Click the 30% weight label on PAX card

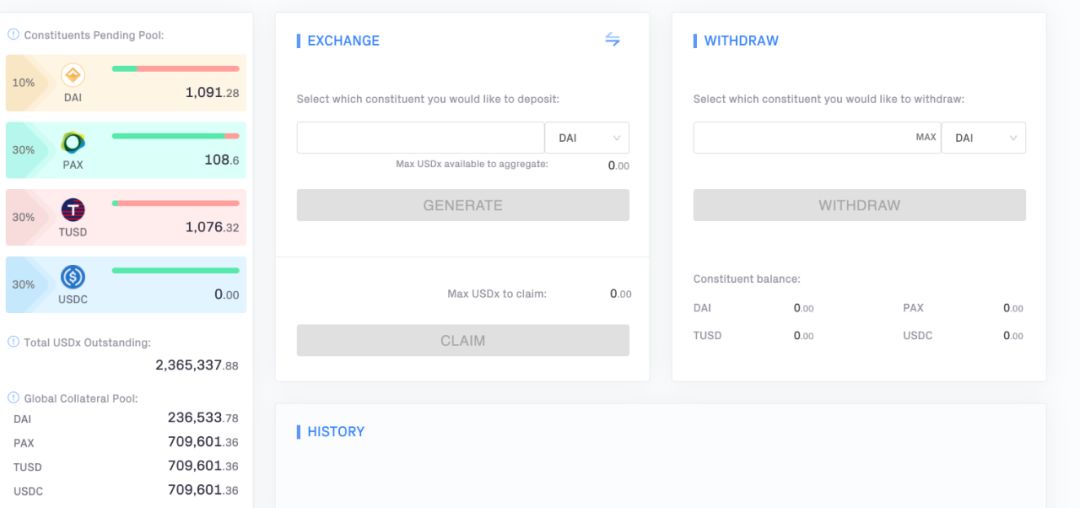pos(23,149)
